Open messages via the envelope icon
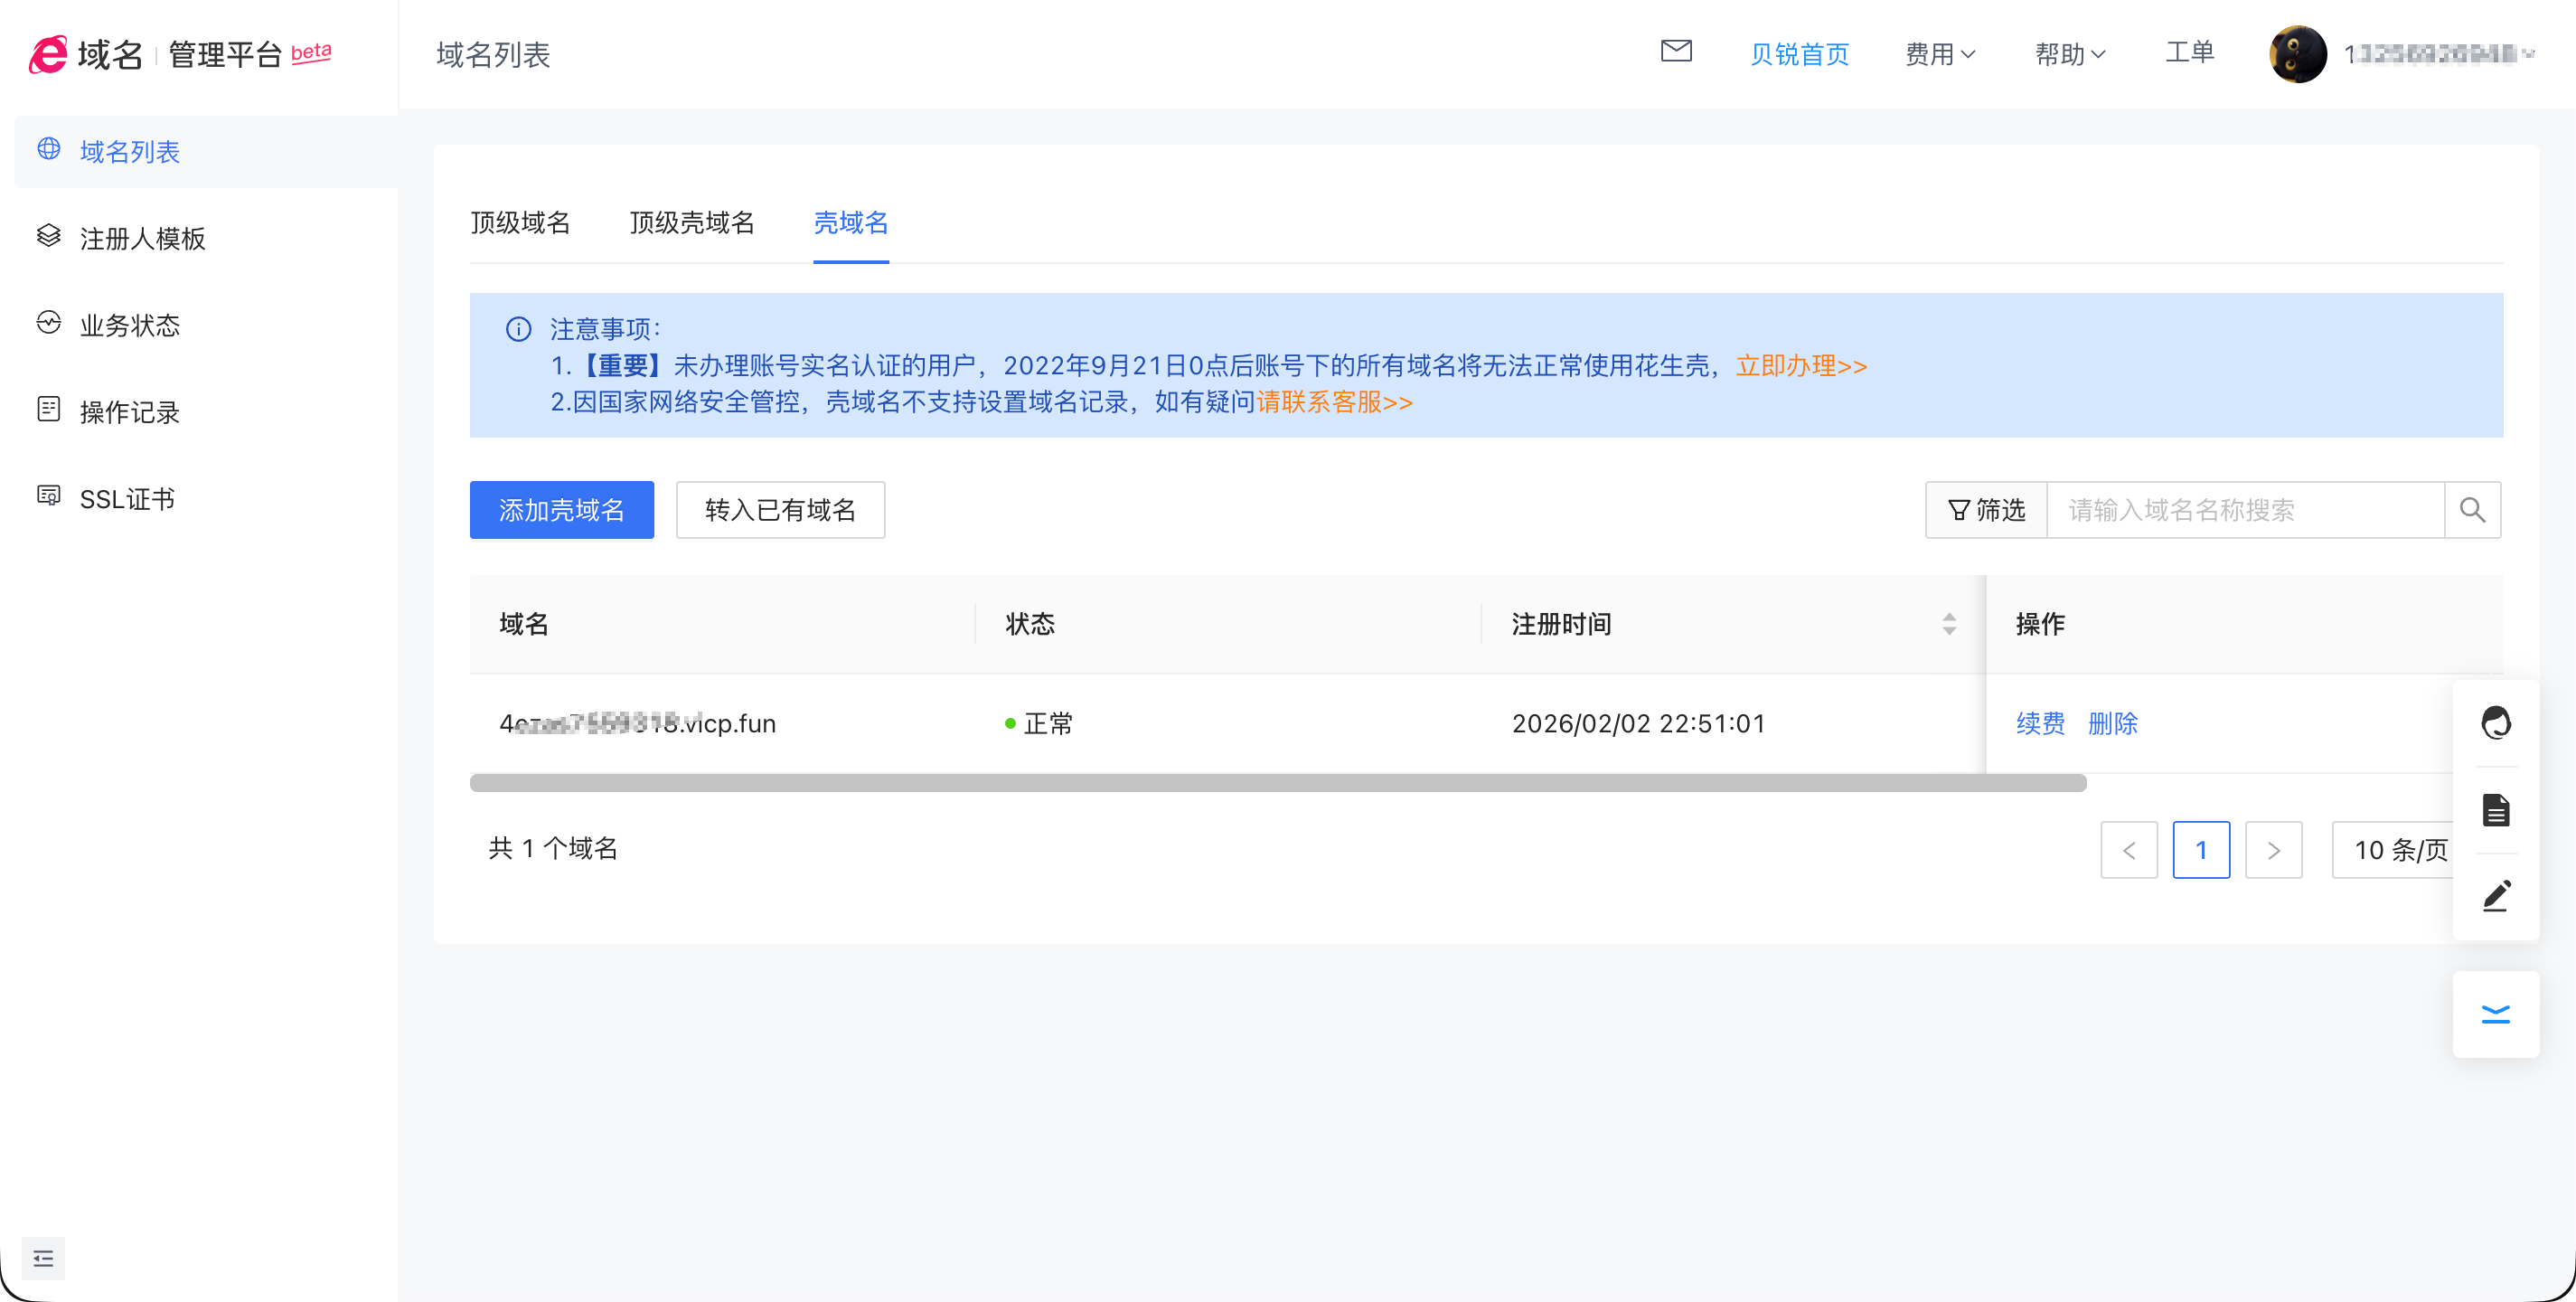The width and height of the screenshot is (2576, 1302). tap(1676, 52)
